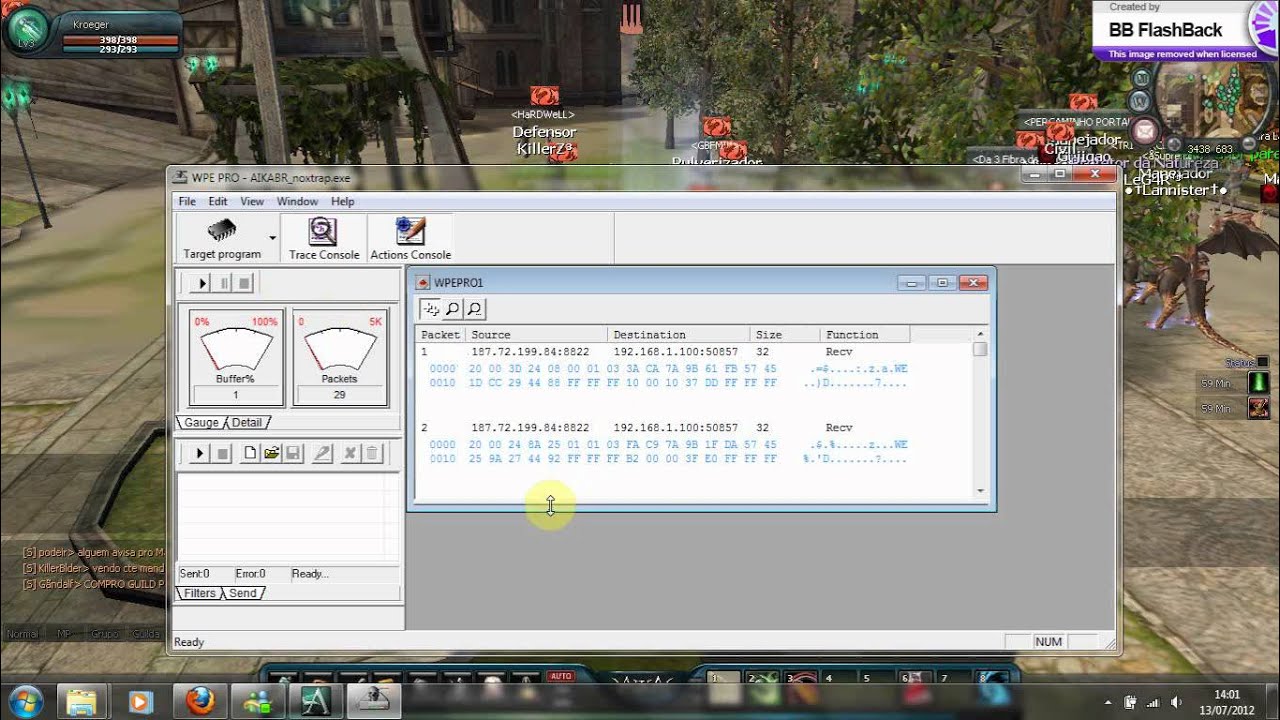The width and height of the screenshot is (1280, 720).
Task: Click the network signal icon in tray
Action: 1153,702
